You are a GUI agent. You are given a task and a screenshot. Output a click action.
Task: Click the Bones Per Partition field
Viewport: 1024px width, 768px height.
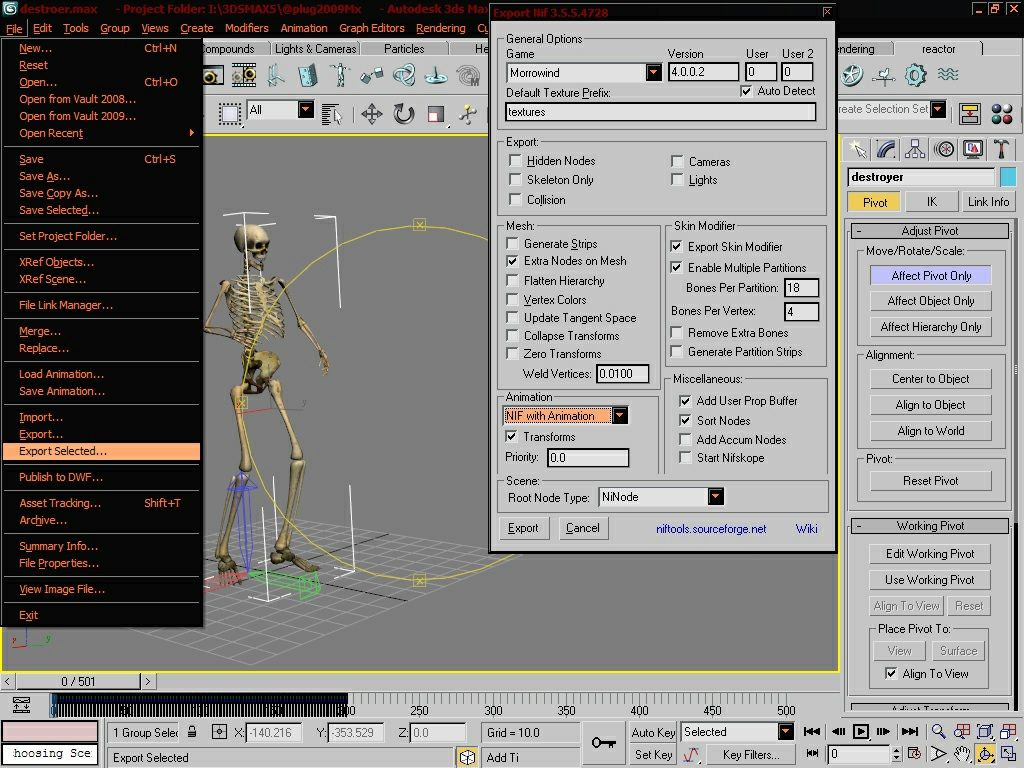801,287
